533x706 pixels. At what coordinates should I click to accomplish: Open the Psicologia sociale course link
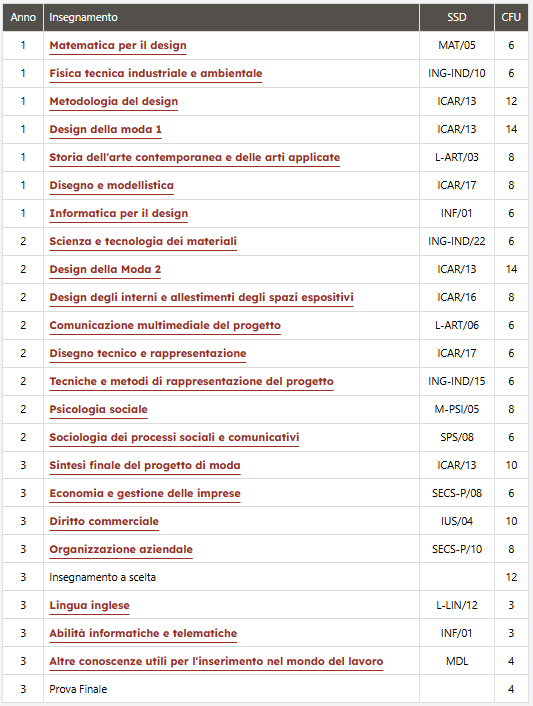tap(99, 409)
